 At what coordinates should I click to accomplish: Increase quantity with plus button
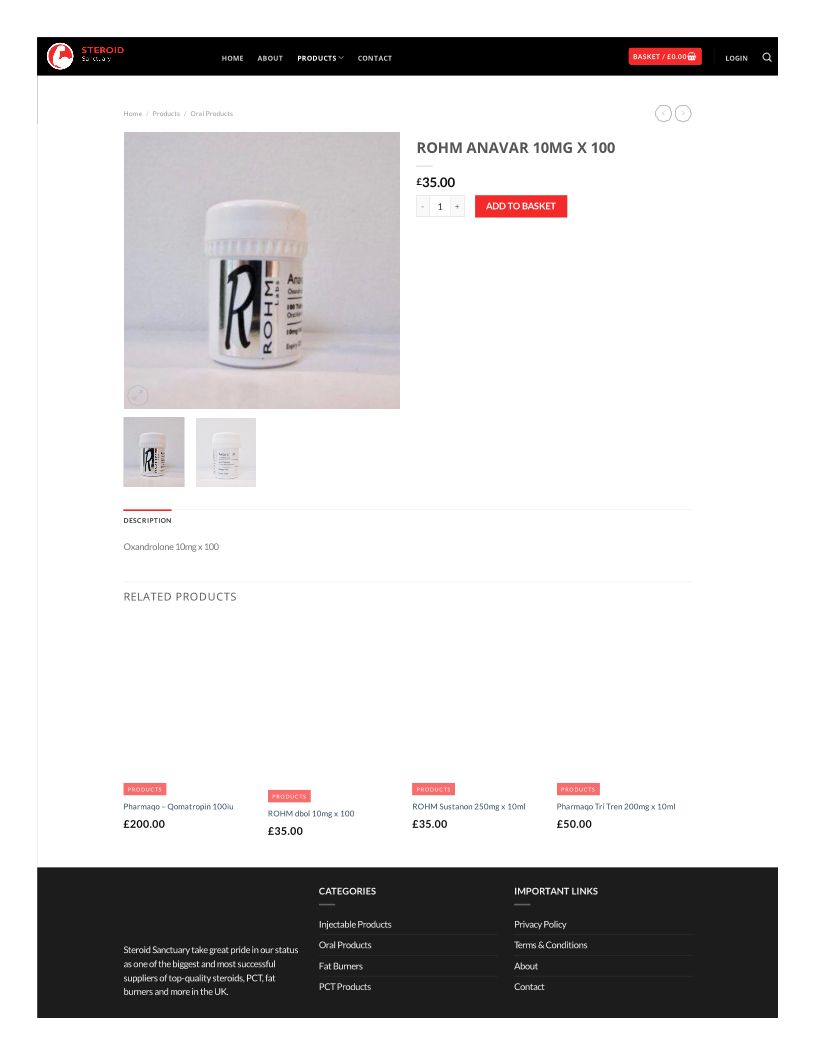pyautogui.click(x=457, y=206)
